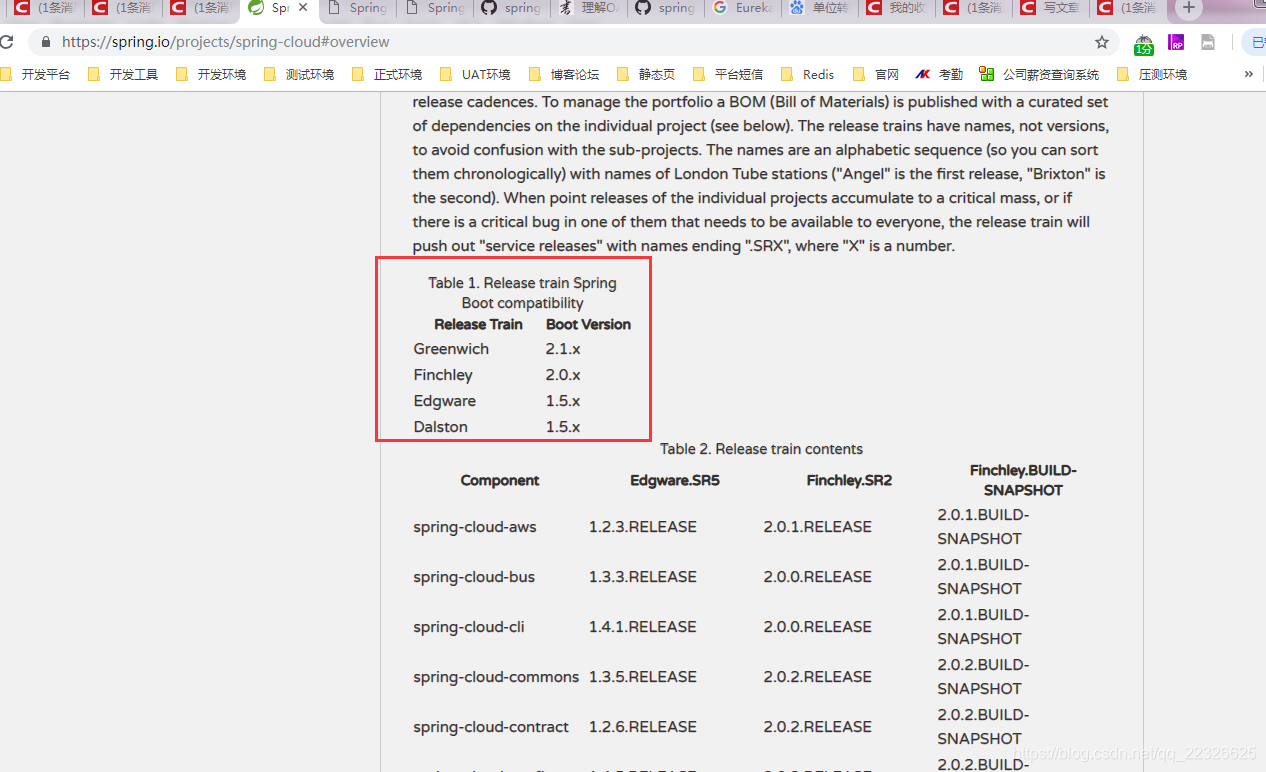Open the 压测环境 bookmark folder

(1153, 74)
